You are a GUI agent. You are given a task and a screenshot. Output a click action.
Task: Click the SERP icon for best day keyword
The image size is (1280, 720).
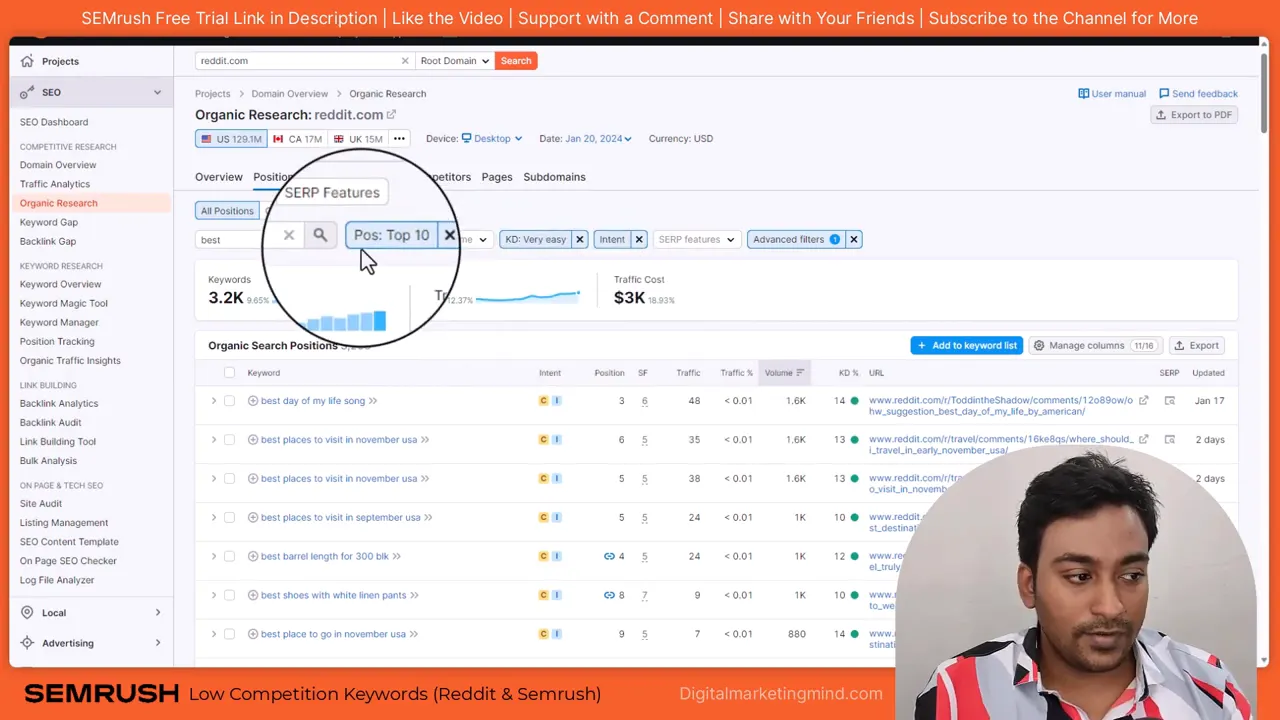coord(1170,400)
